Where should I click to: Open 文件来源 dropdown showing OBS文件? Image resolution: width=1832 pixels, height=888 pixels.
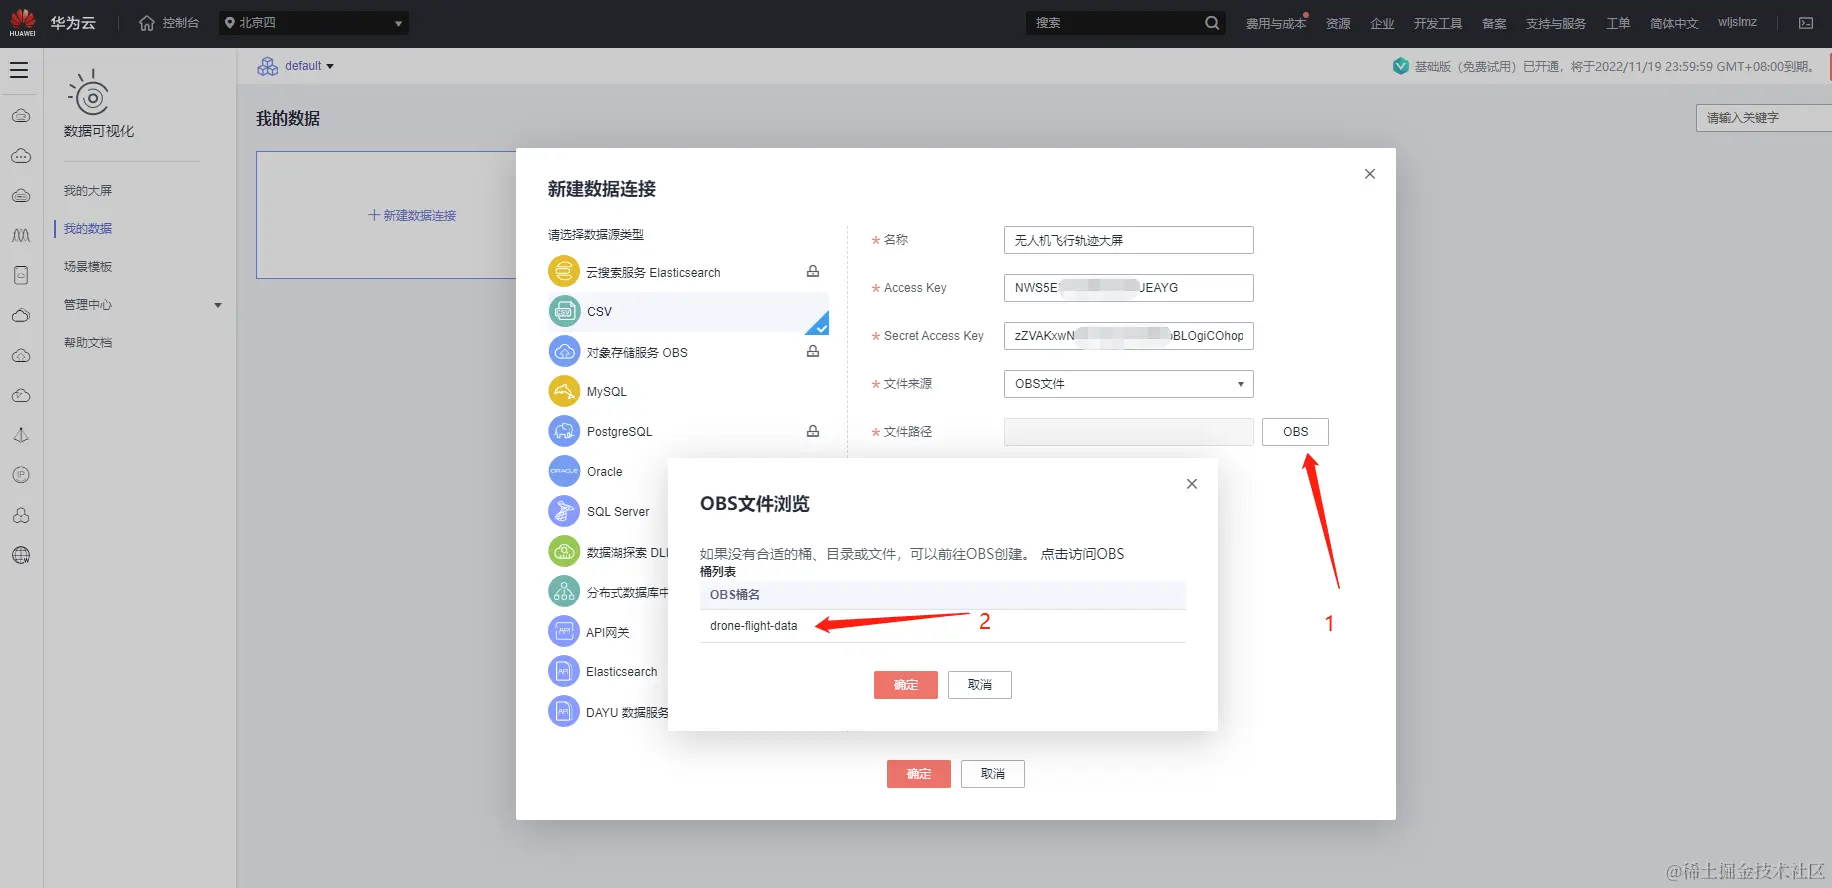1128,384
